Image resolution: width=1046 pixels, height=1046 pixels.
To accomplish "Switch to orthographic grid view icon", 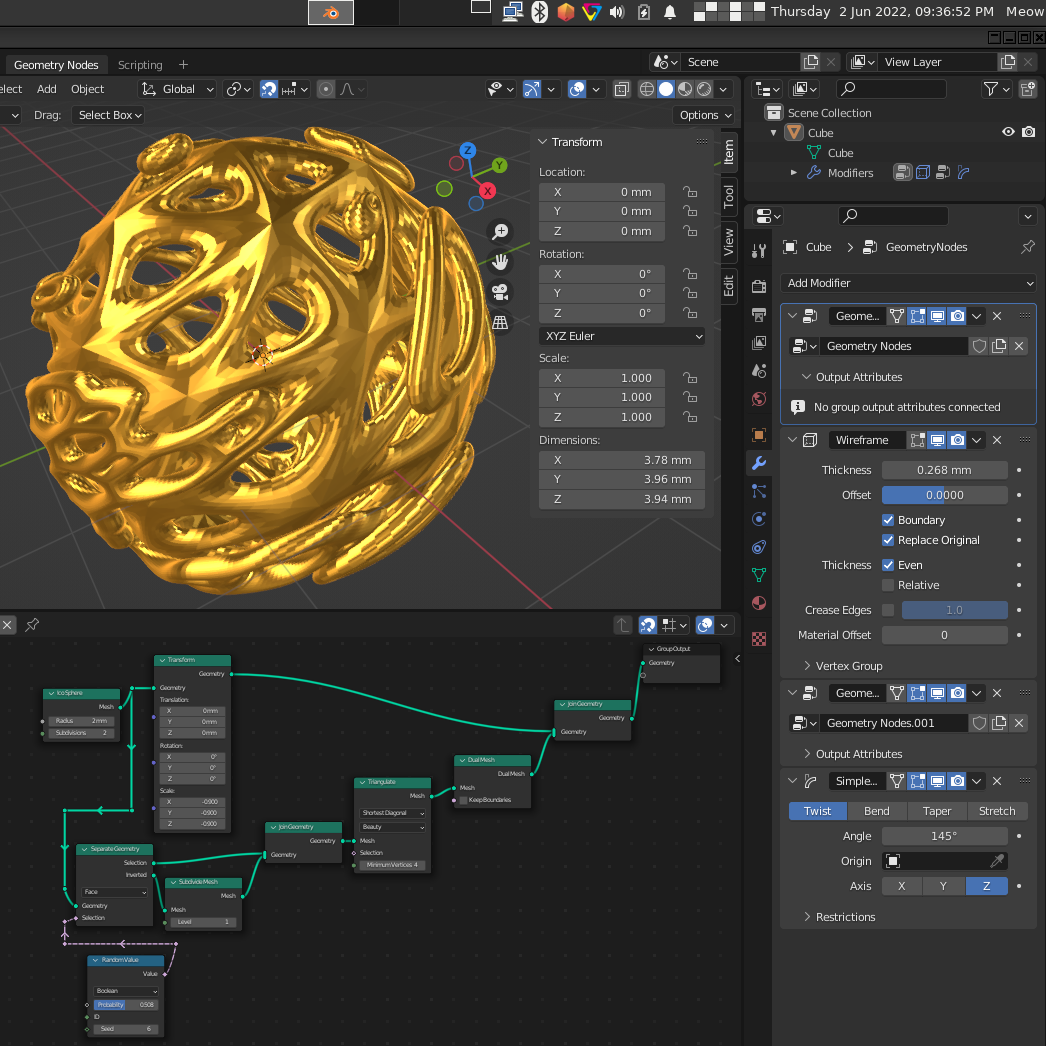I will (500, 322).
